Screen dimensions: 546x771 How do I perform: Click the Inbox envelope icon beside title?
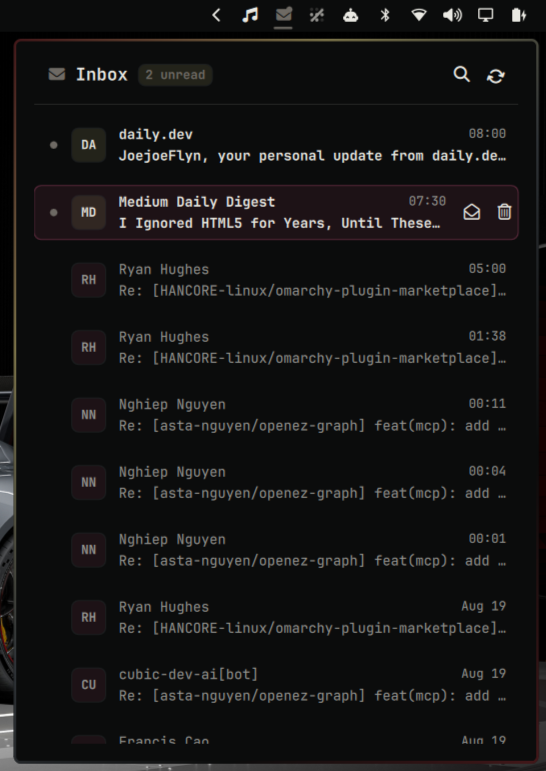(57, 74)
